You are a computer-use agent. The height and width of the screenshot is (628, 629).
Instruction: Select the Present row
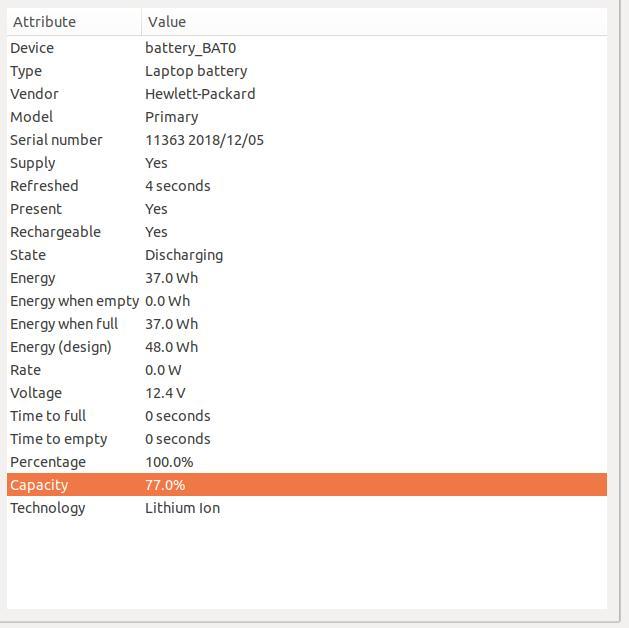(307, 209)
